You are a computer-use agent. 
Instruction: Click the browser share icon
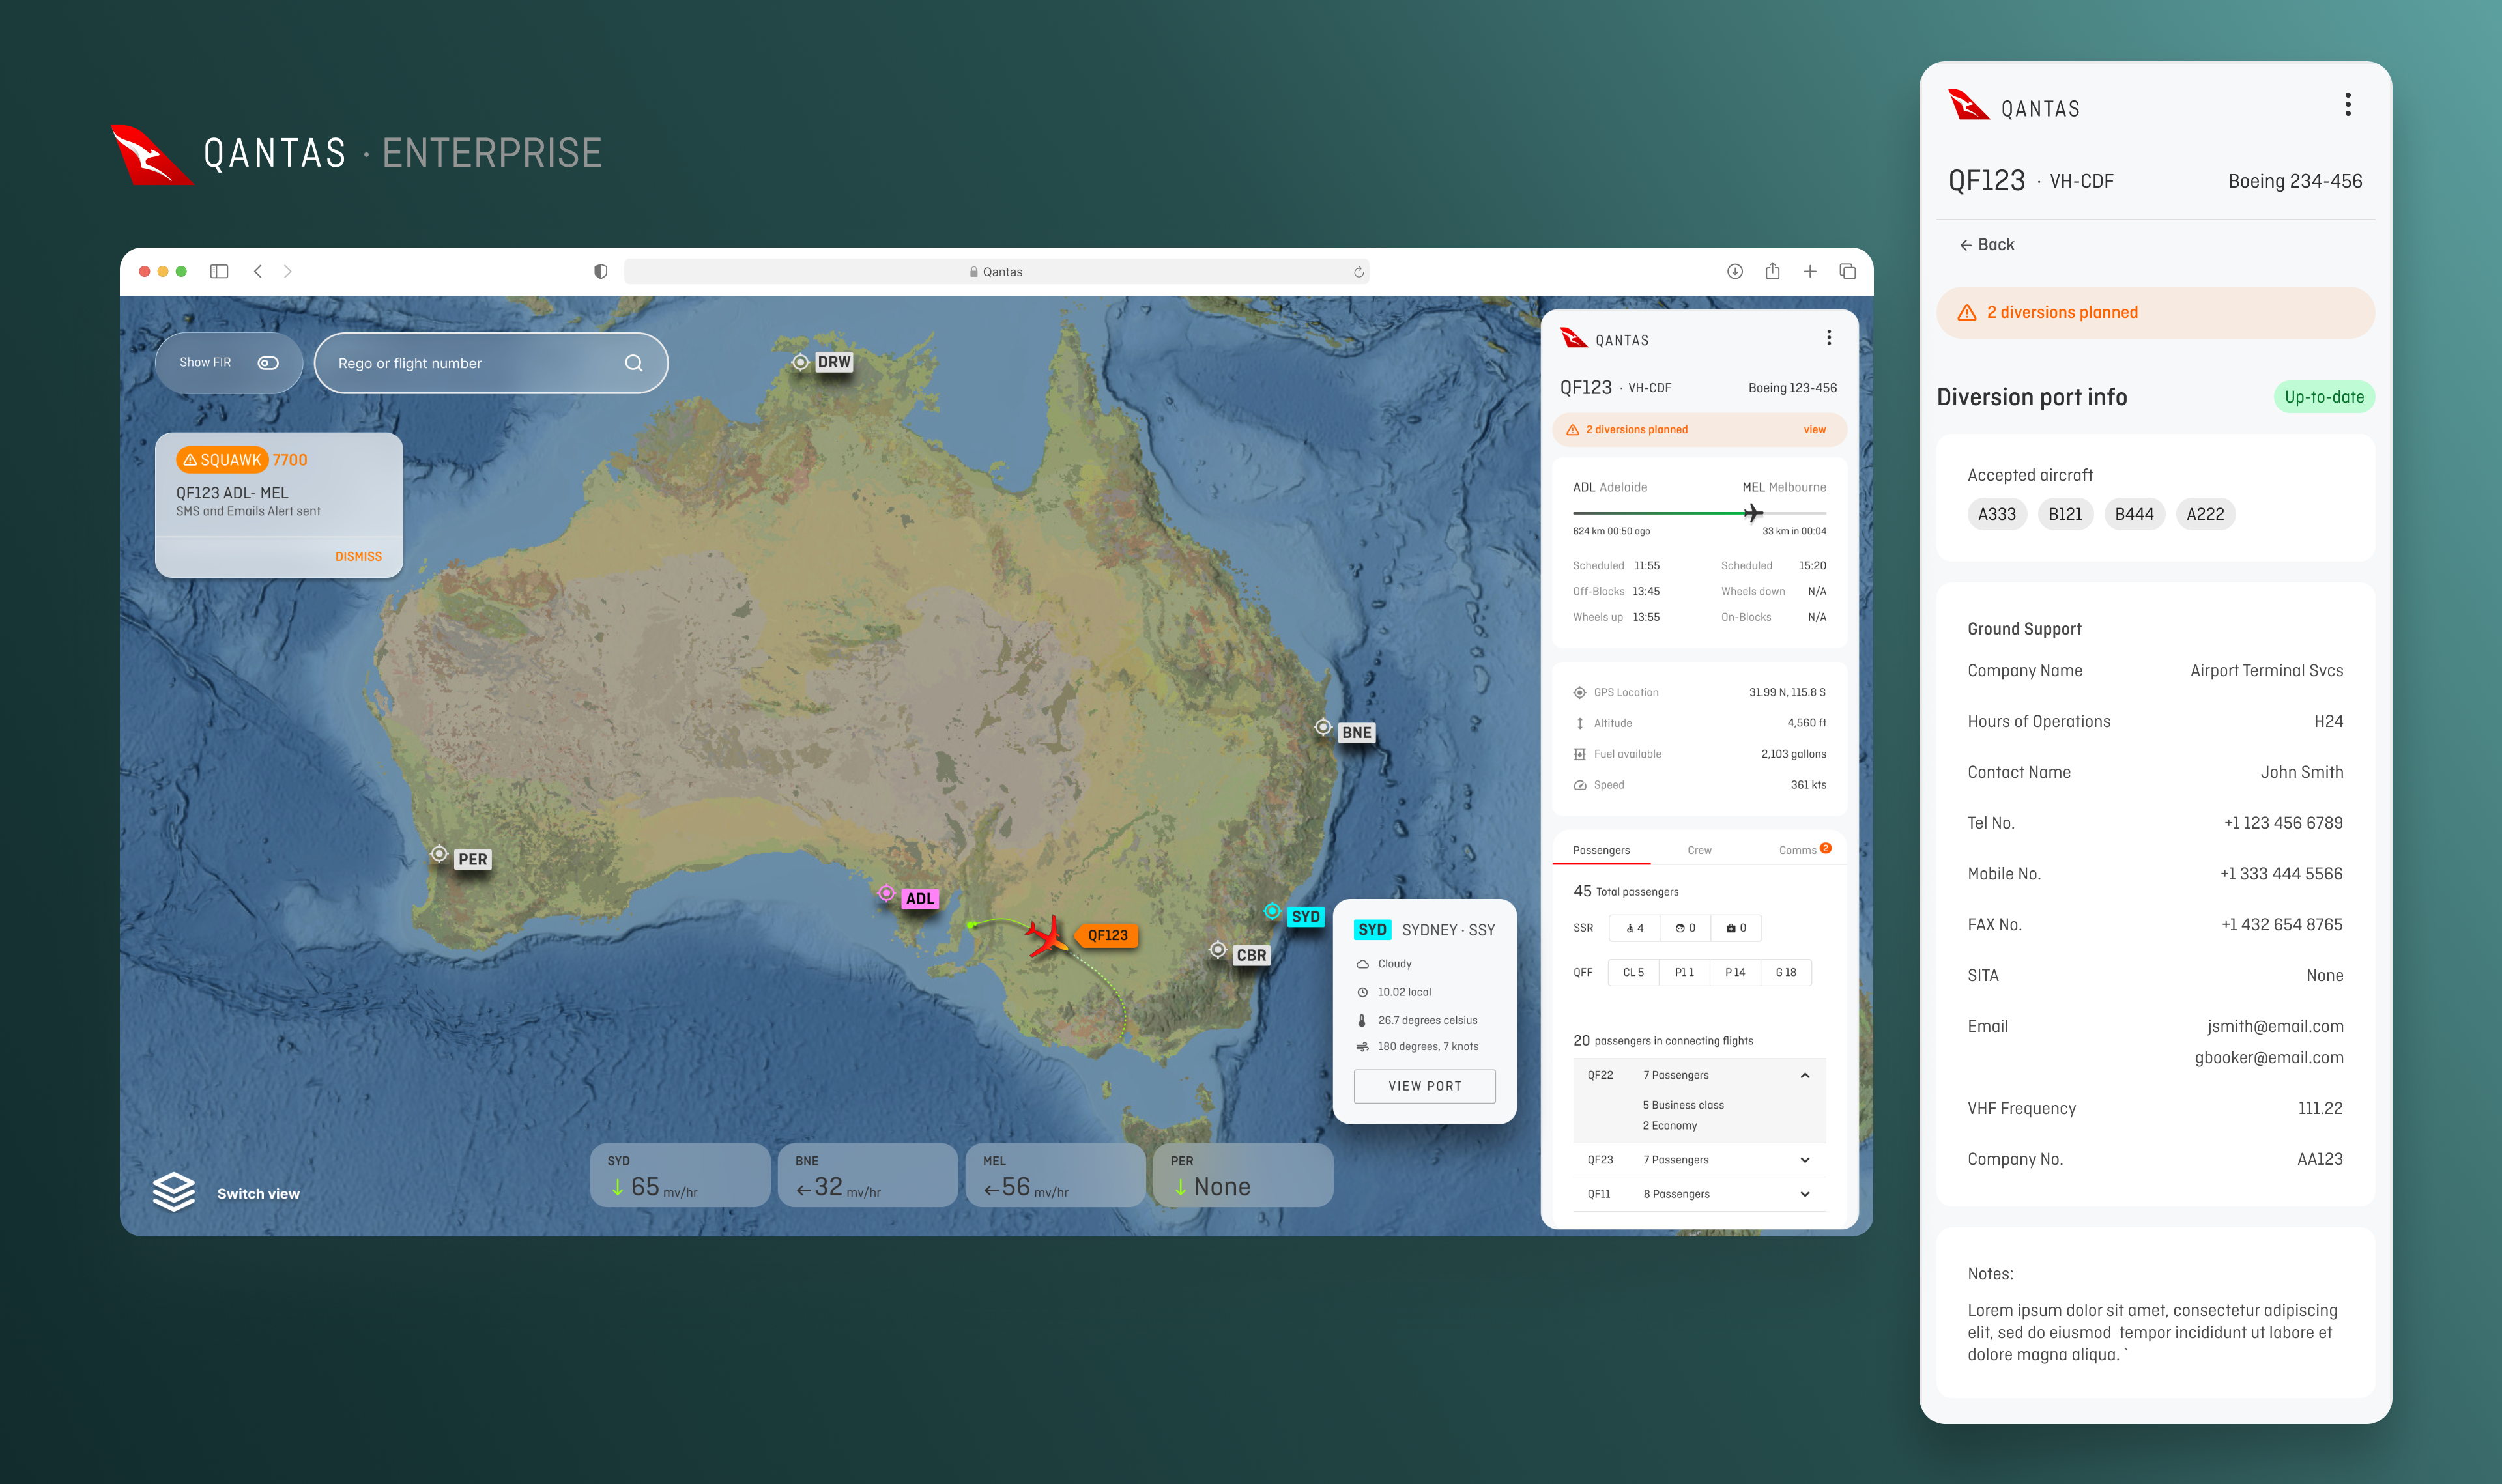[x=1772, y=270]
